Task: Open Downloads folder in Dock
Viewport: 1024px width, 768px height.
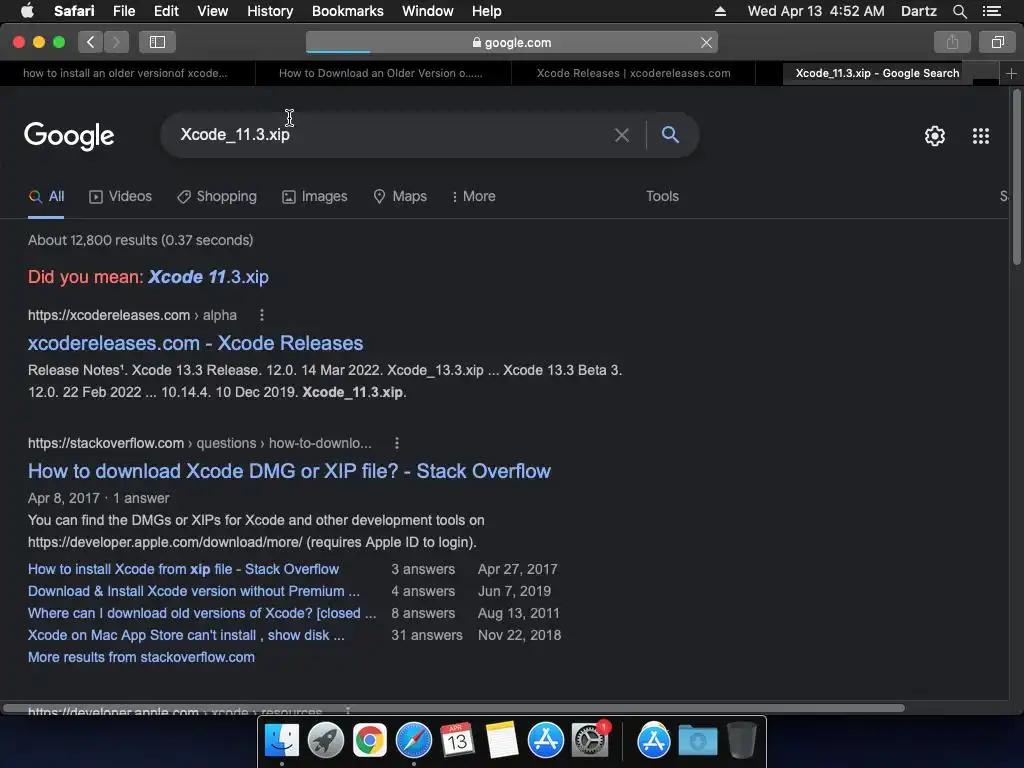Action: coord(697,741)
